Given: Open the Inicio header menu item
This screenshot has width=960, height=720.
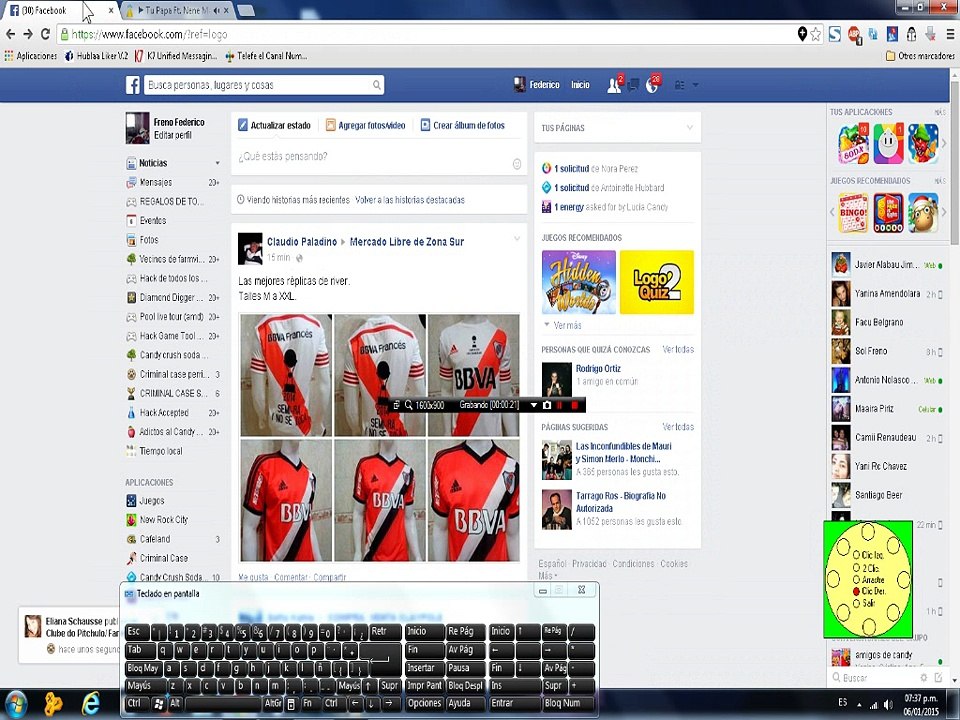Looking at the screenshot, I should point(580,85).
